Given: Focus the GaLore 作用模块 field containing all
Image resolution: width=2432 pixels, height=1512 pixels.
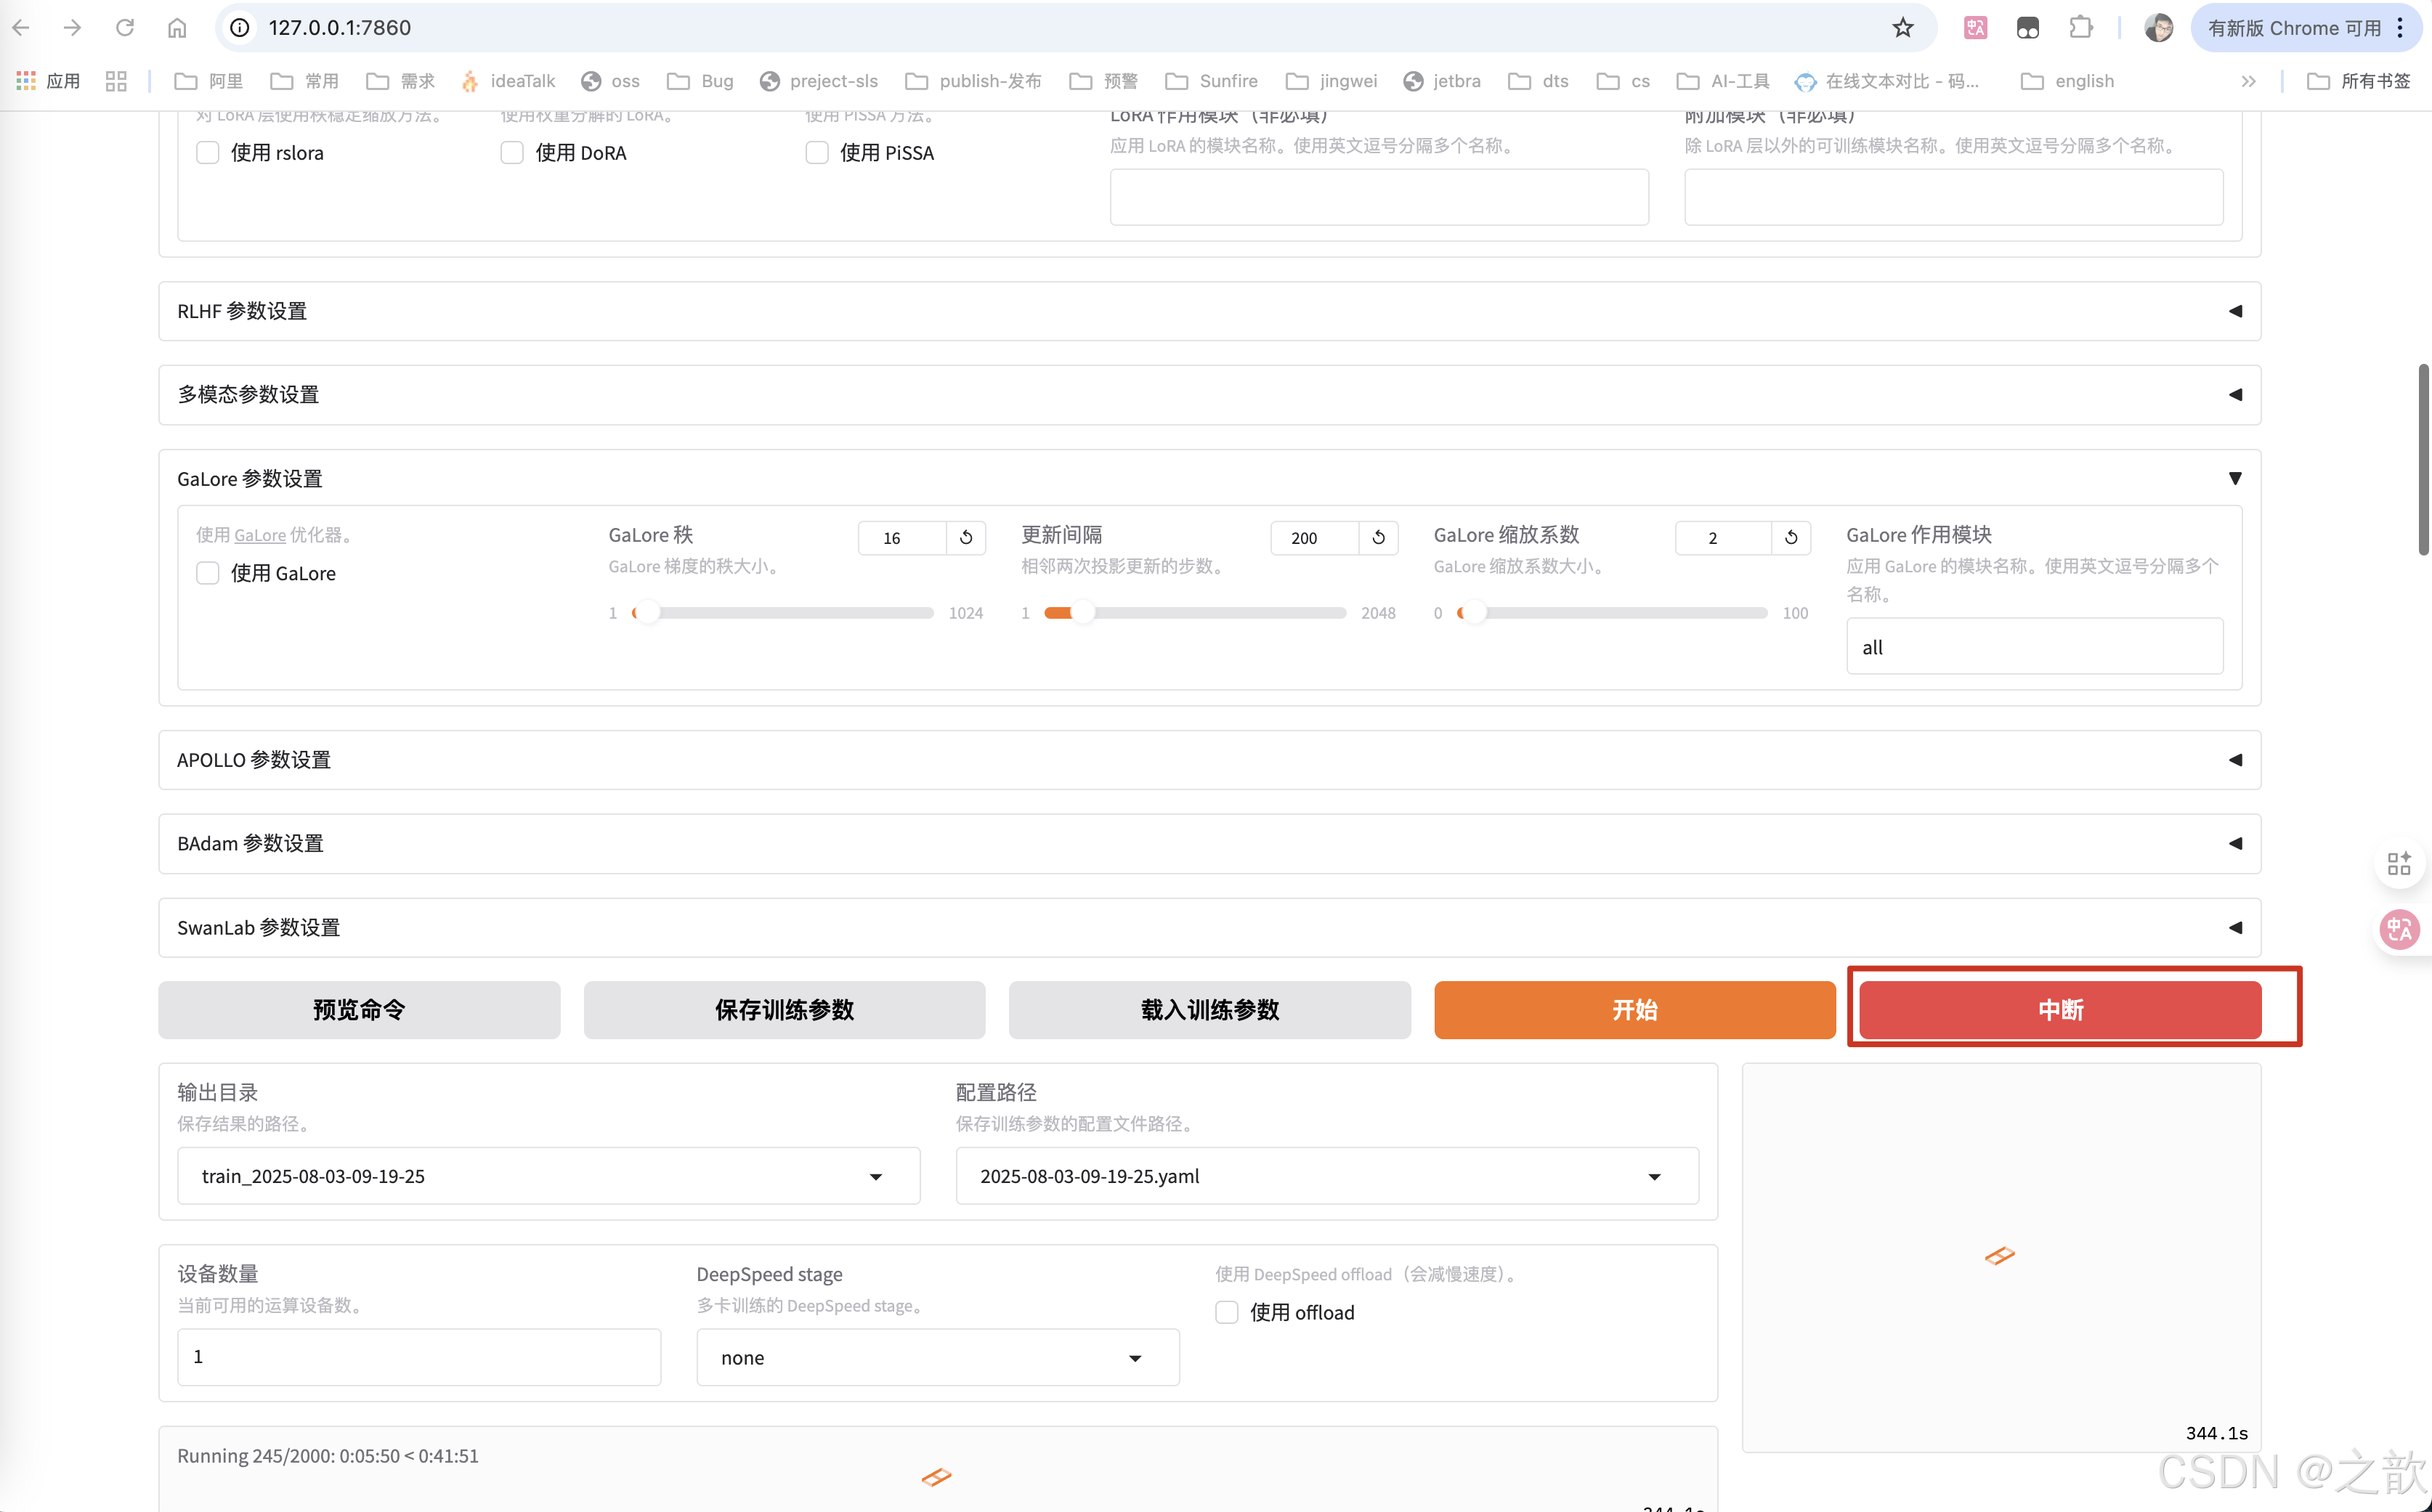Looking at the screenshot, I should point(2034,646).
